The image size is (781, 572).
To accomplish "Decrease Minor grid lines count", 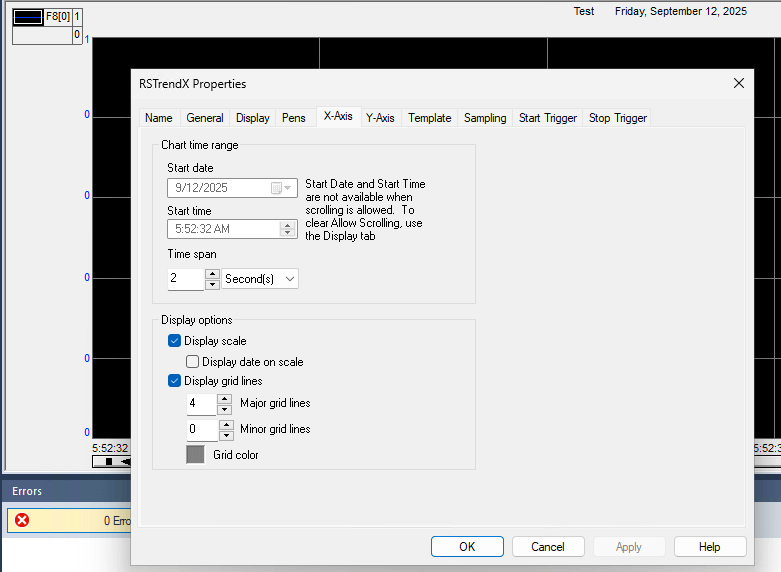I will 224,436.
